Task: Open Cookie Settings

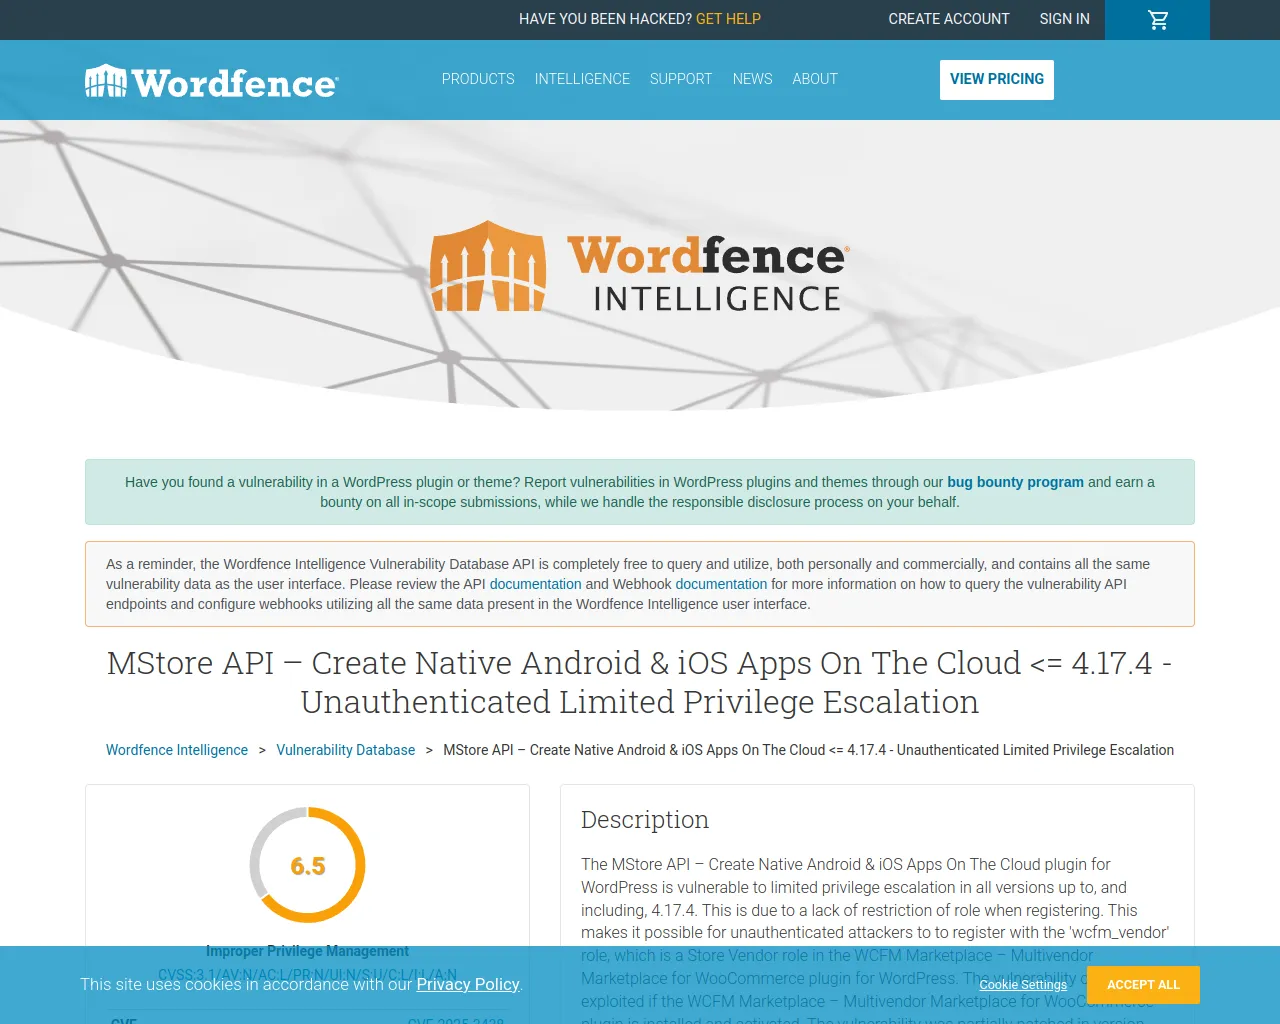Action: [x=1023, y=985]
